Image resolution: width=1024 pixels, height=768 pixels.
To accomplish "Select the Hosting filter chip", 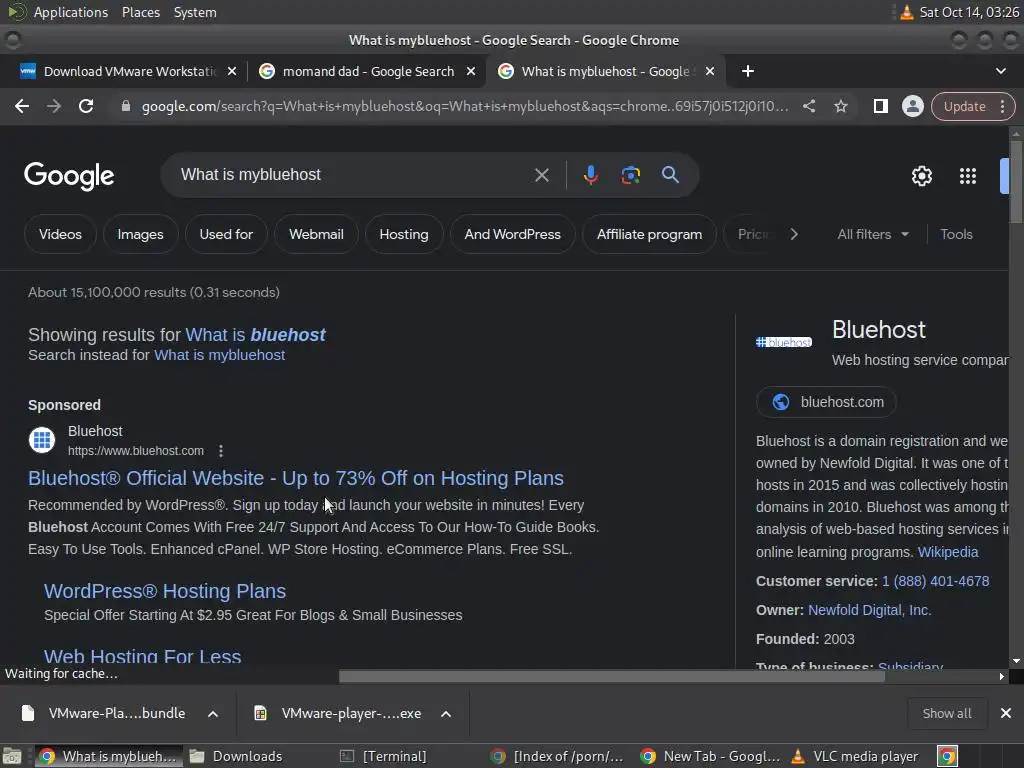I will (x=404, y=234).
